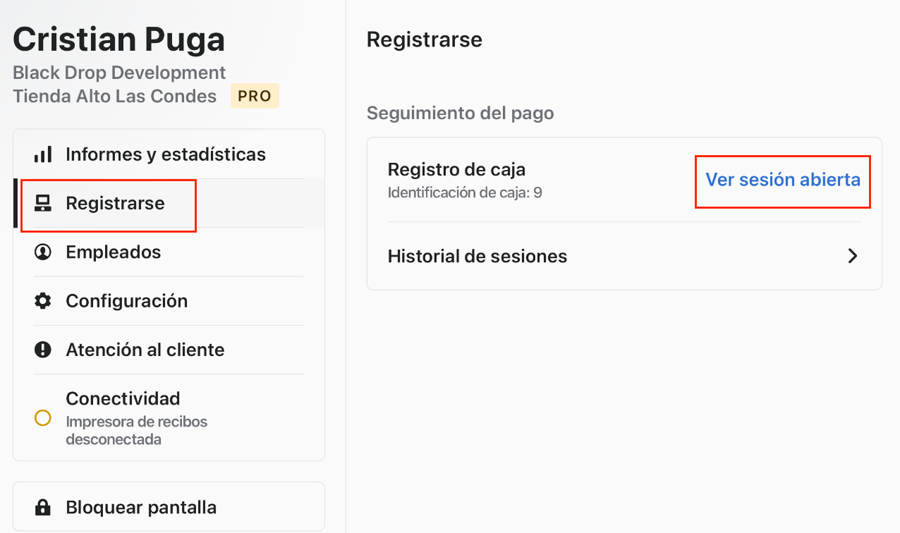Open Configuración from the sidebar

126,301
